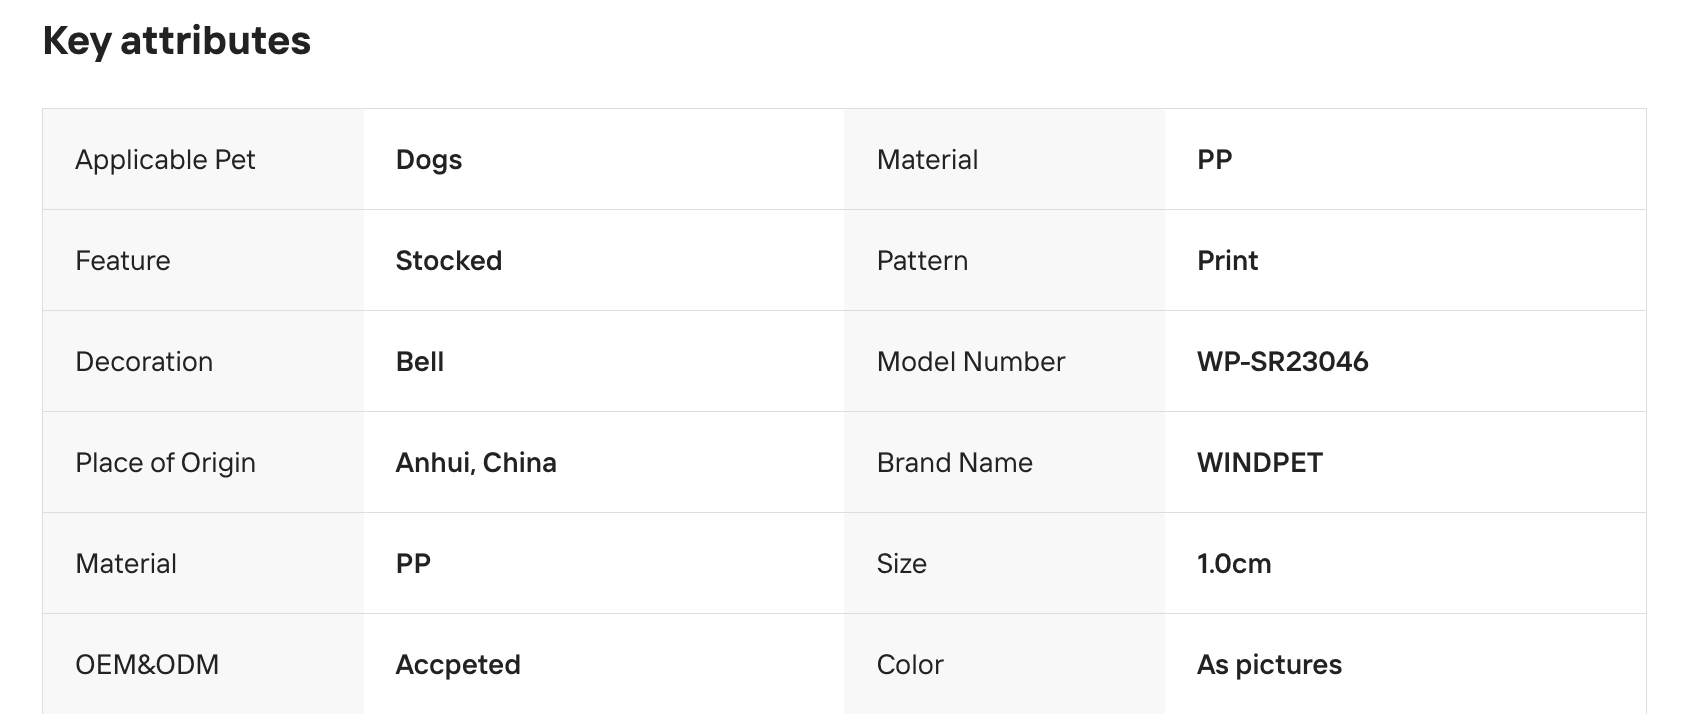Click the "Accpeted" OEM&ODM value
Image resolution: width=1698 pixels, height=714 pixels.
pos(458,665)
